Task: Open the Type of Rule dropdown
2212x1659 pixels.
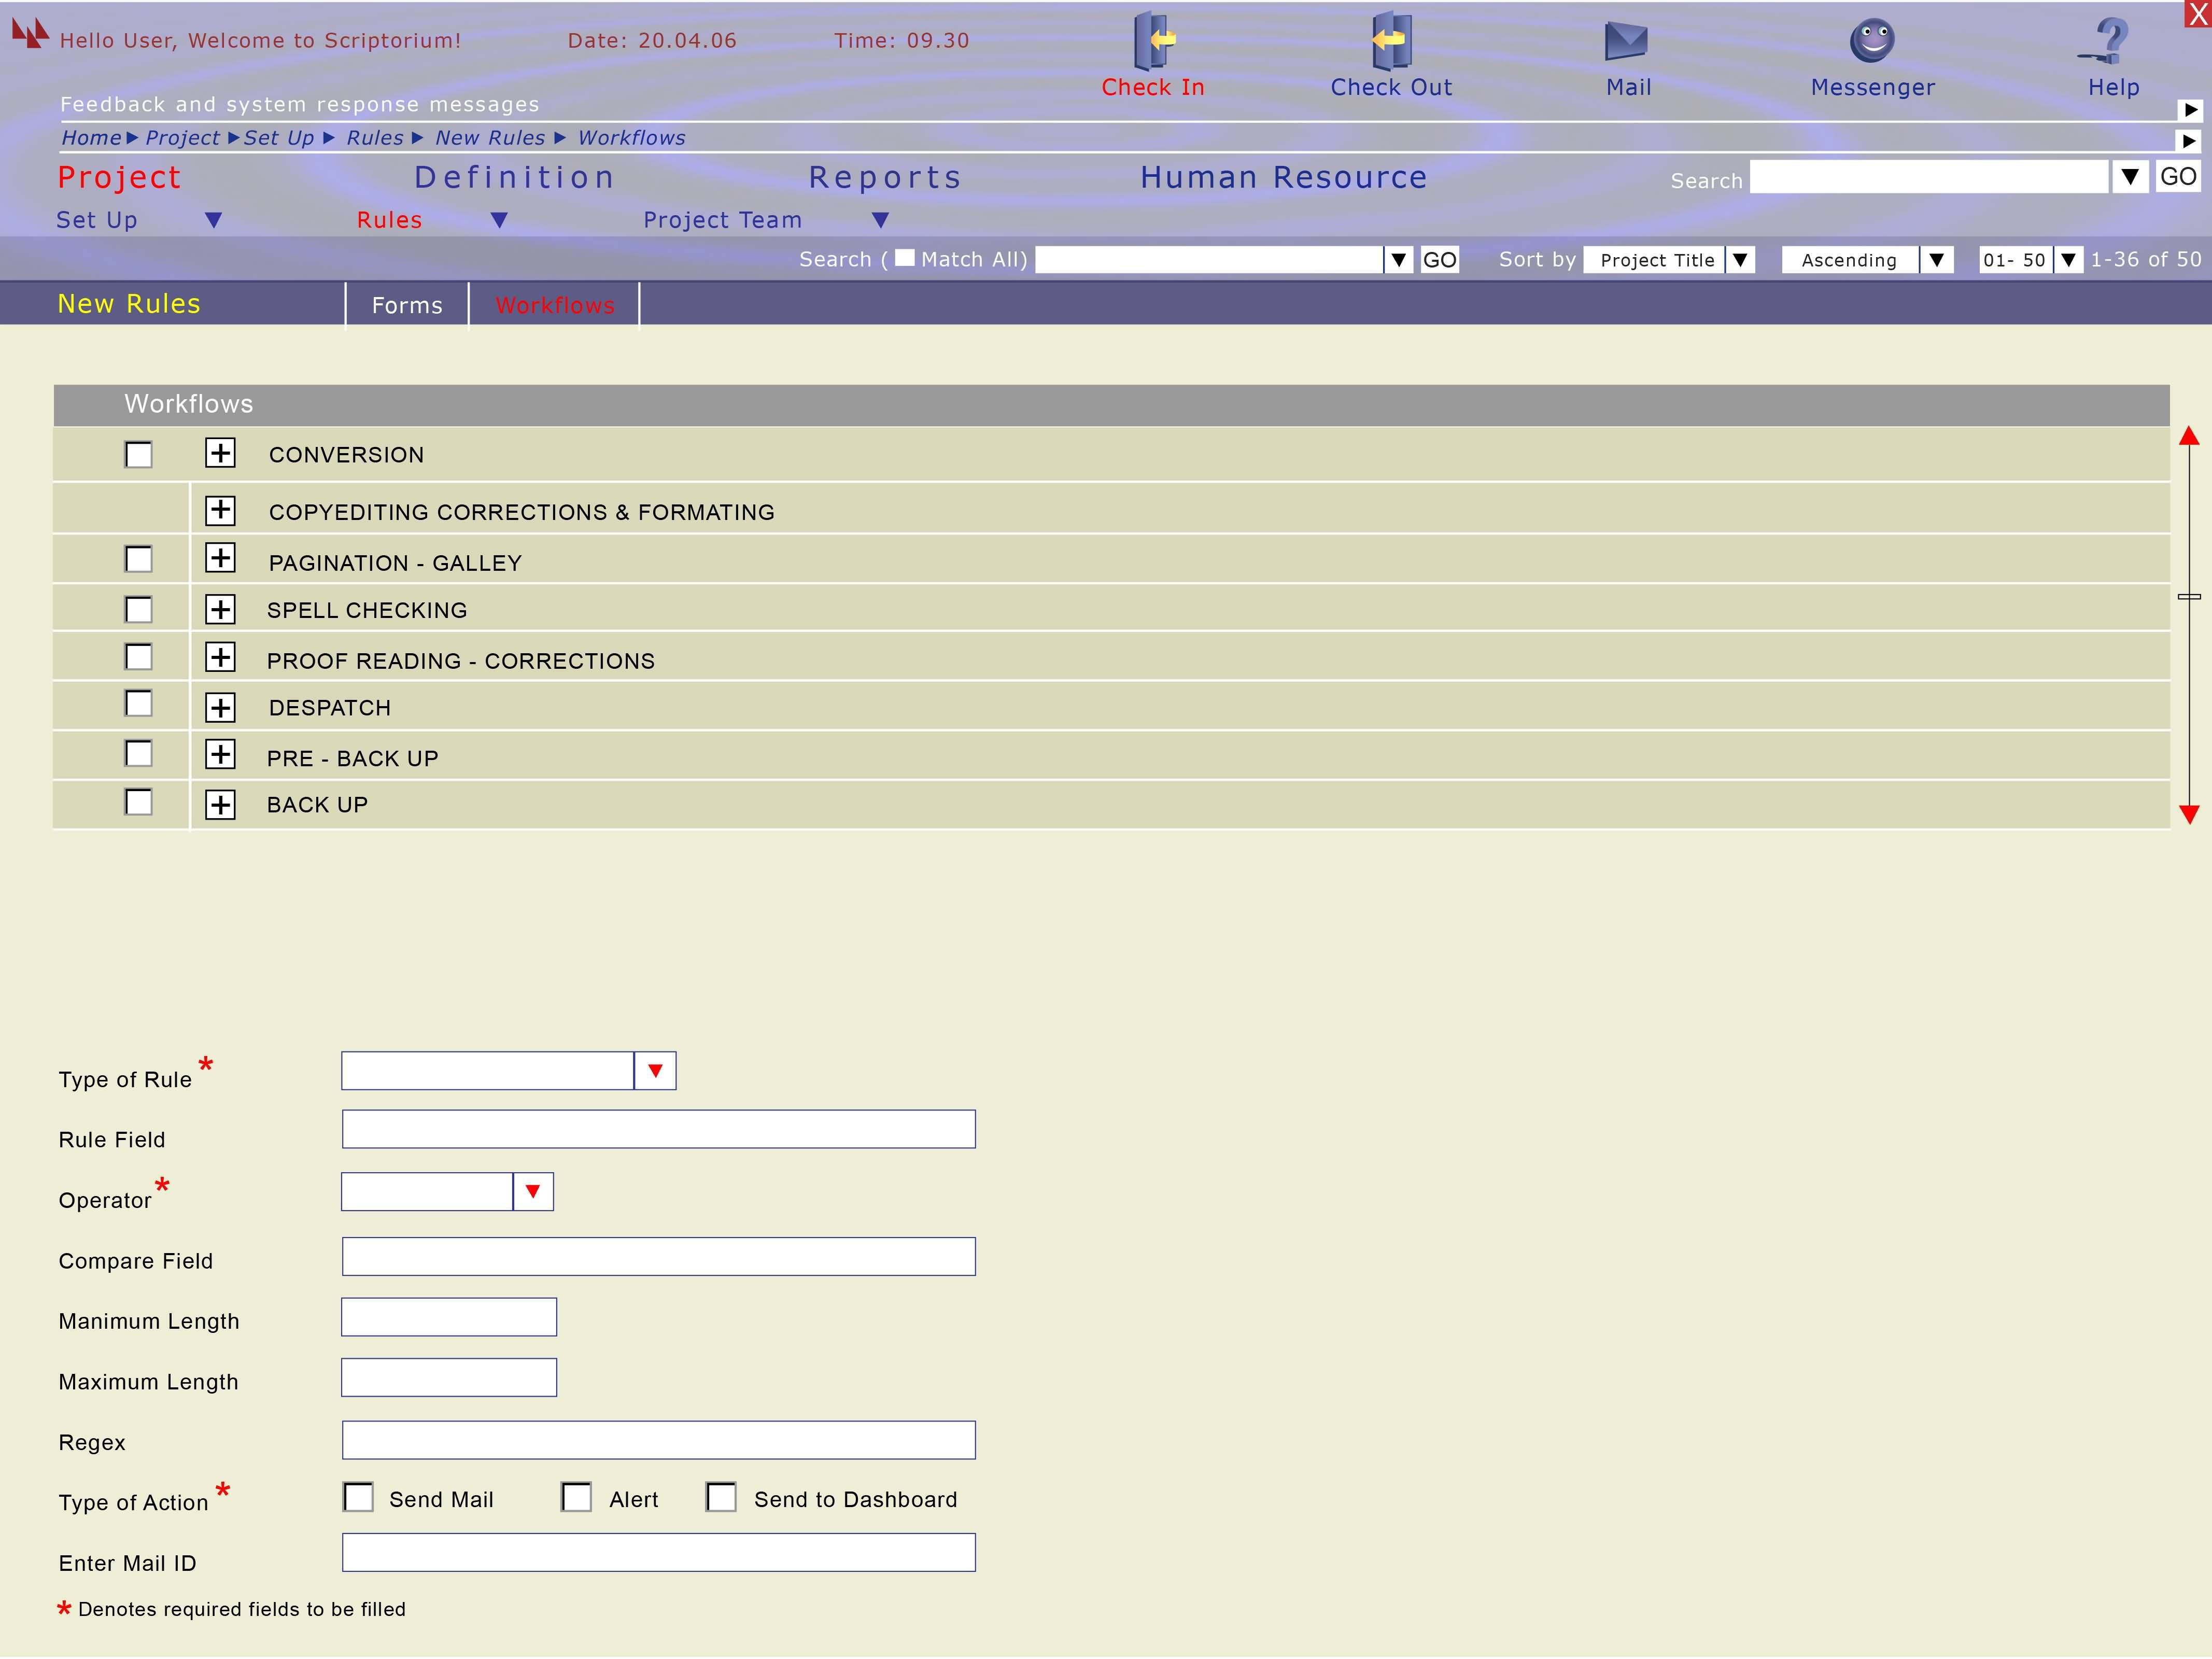Action: 655,1071
